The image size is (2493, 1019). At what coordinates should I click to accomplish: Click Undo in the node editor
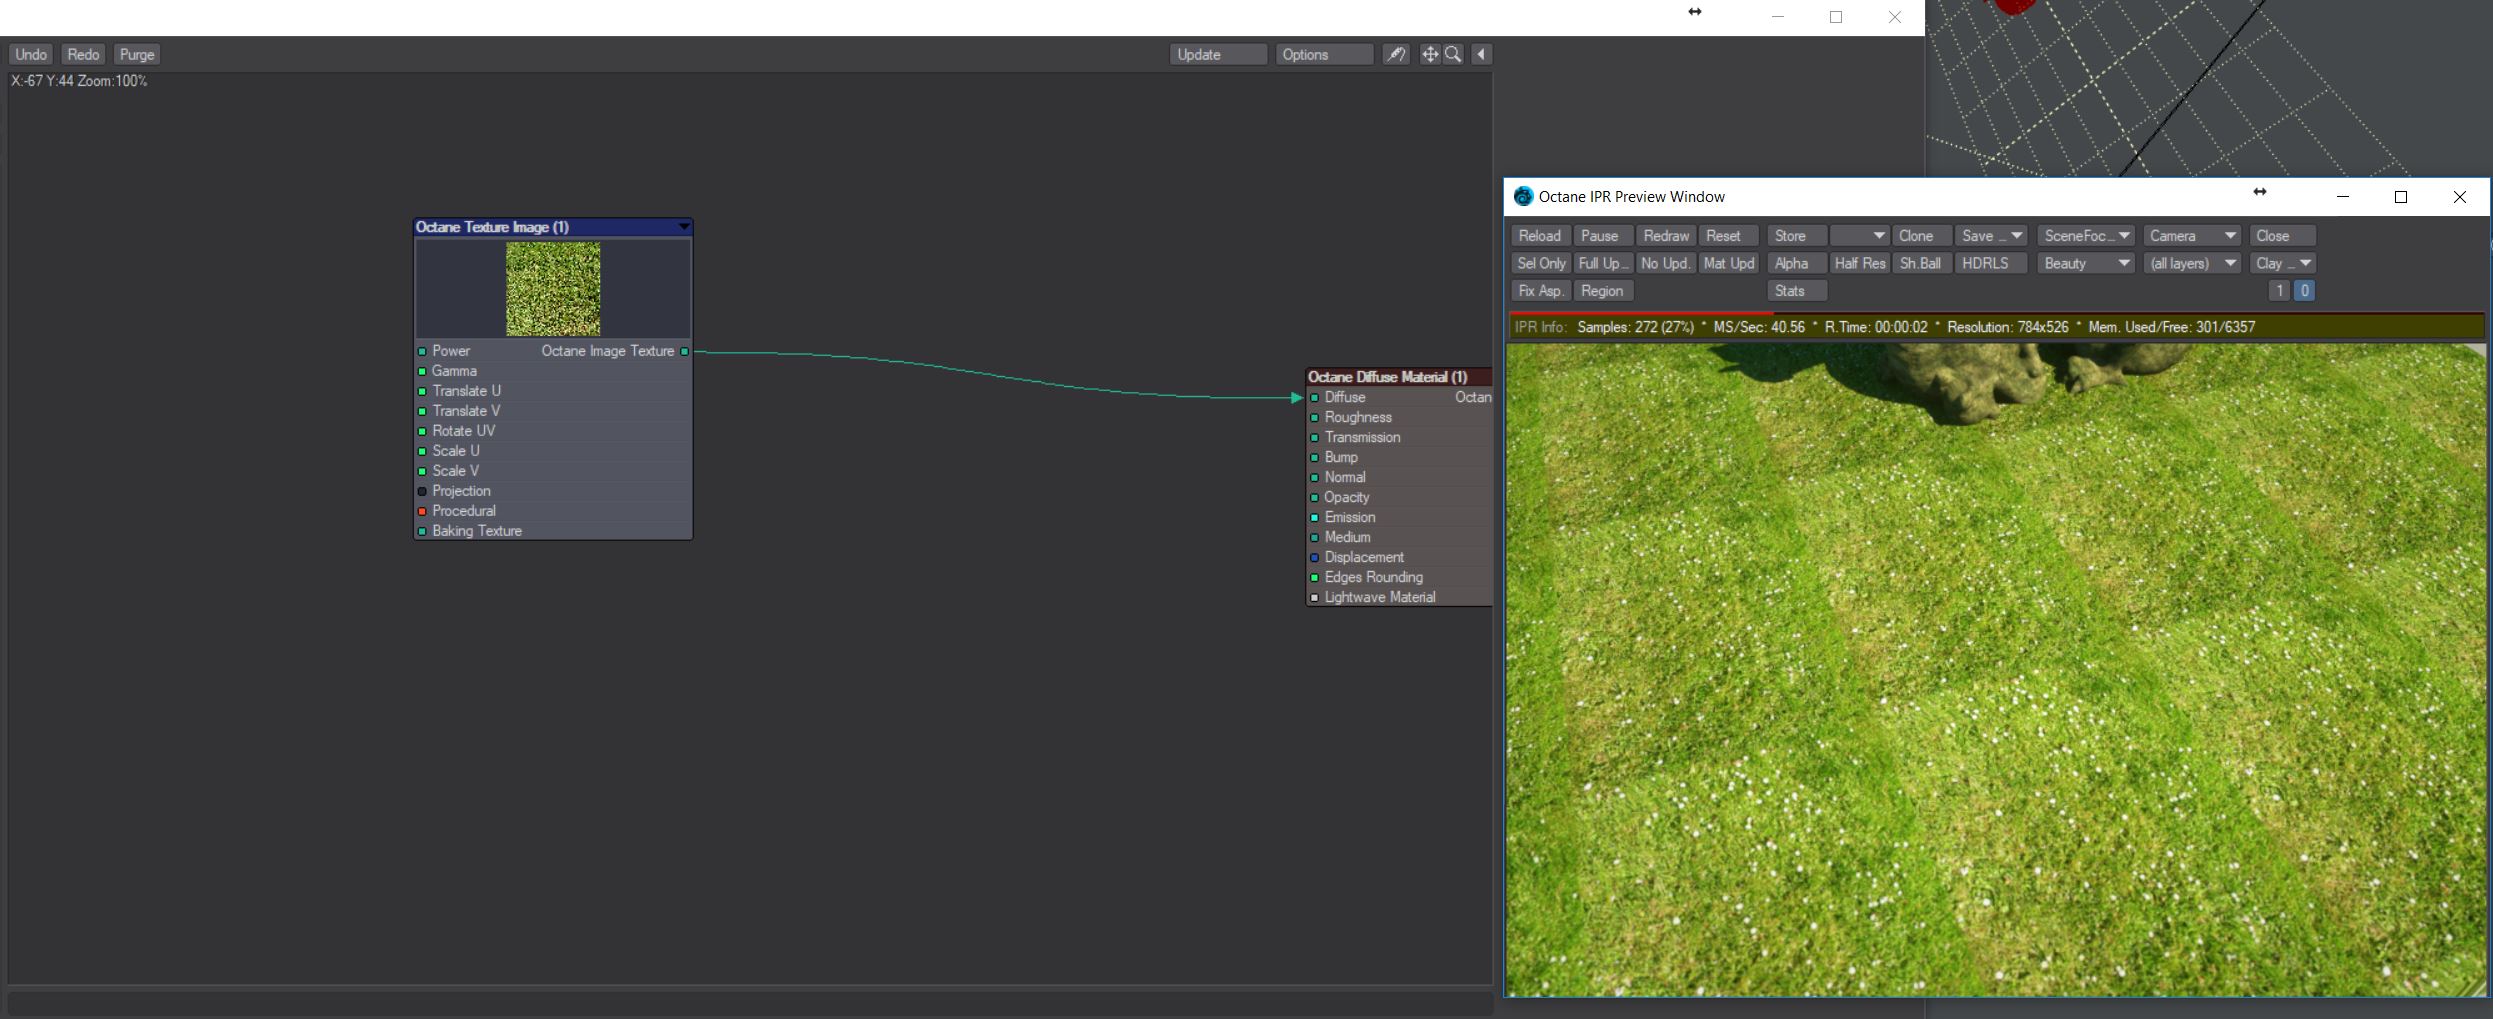[x=31, y=55]
